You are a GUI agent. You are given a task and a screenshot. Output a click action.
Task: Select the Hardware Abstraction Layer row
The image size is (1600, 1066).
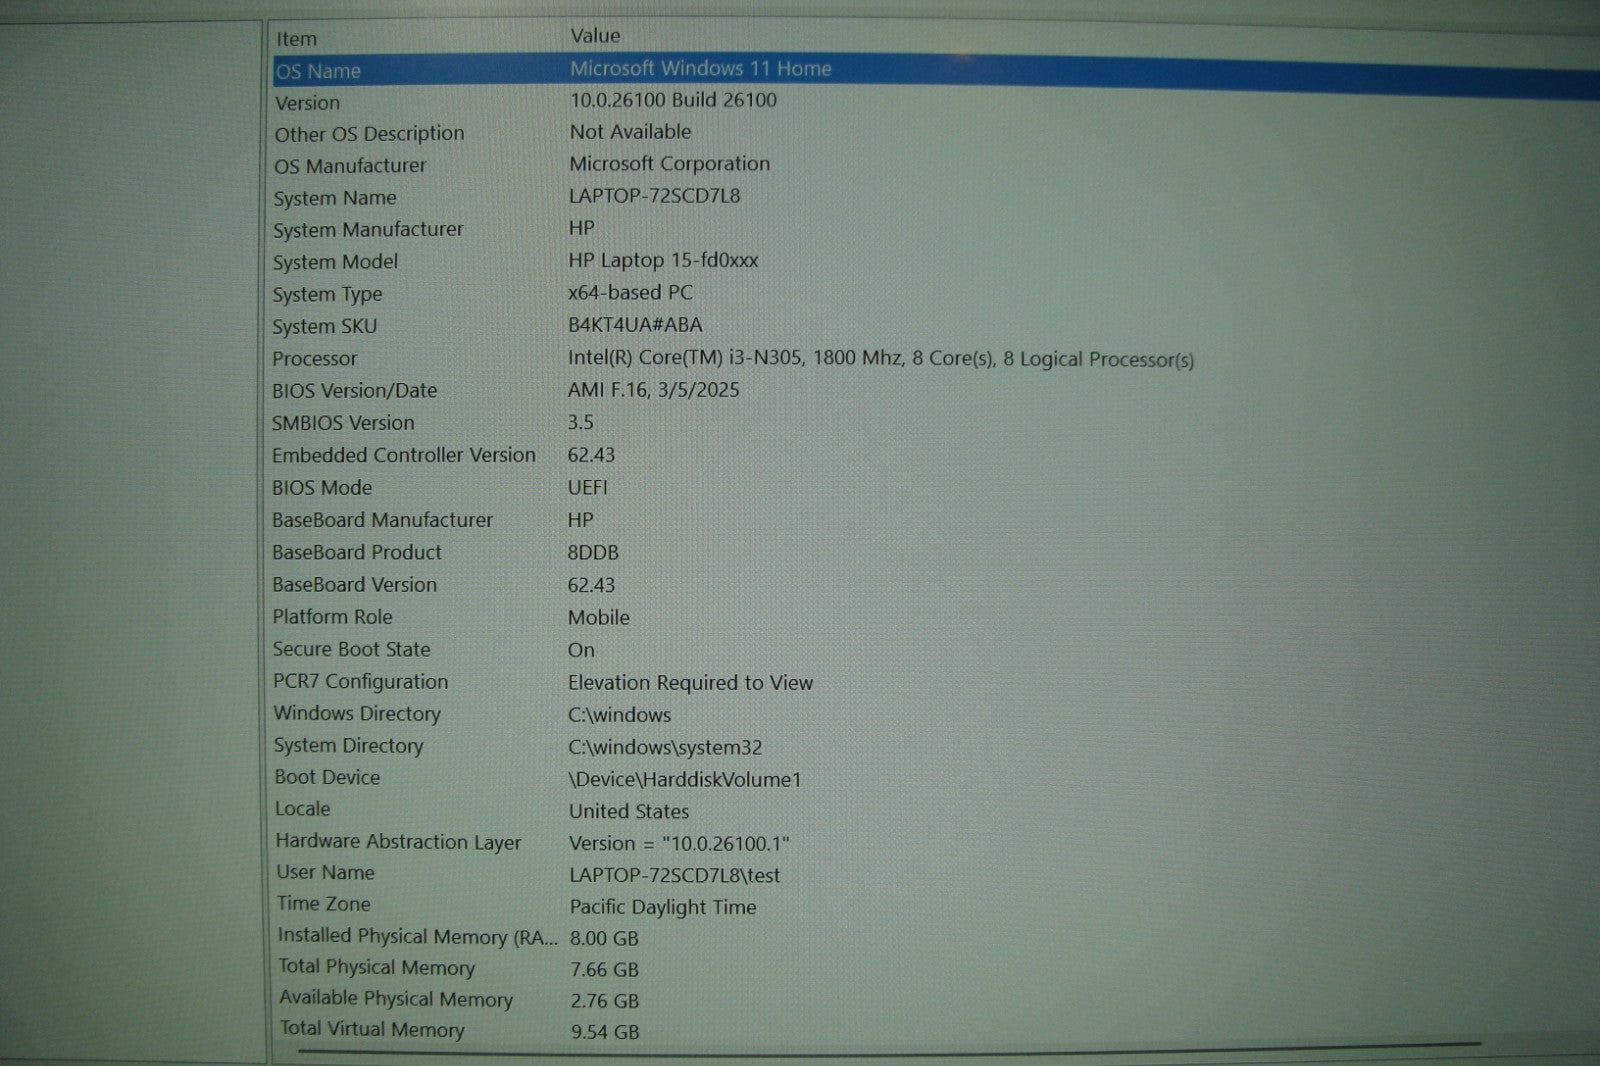(398, 842)
